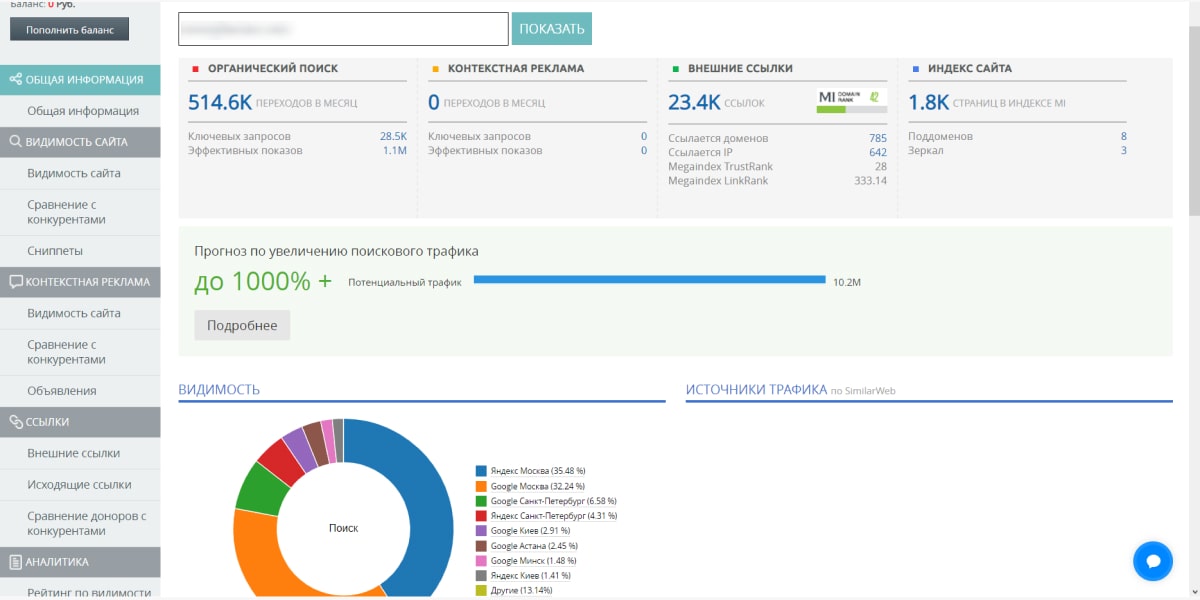Collapse the ССЫЛКИ section header
This screenshot has height=600, width=1200.
(80, 422)
